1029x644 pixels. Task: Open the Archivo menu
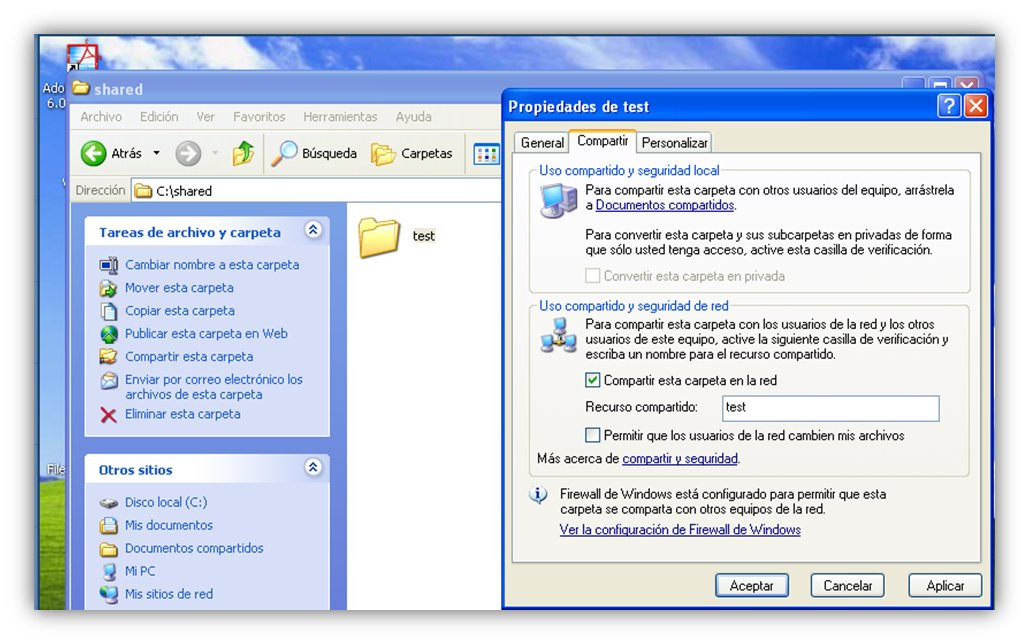[101, 117]
